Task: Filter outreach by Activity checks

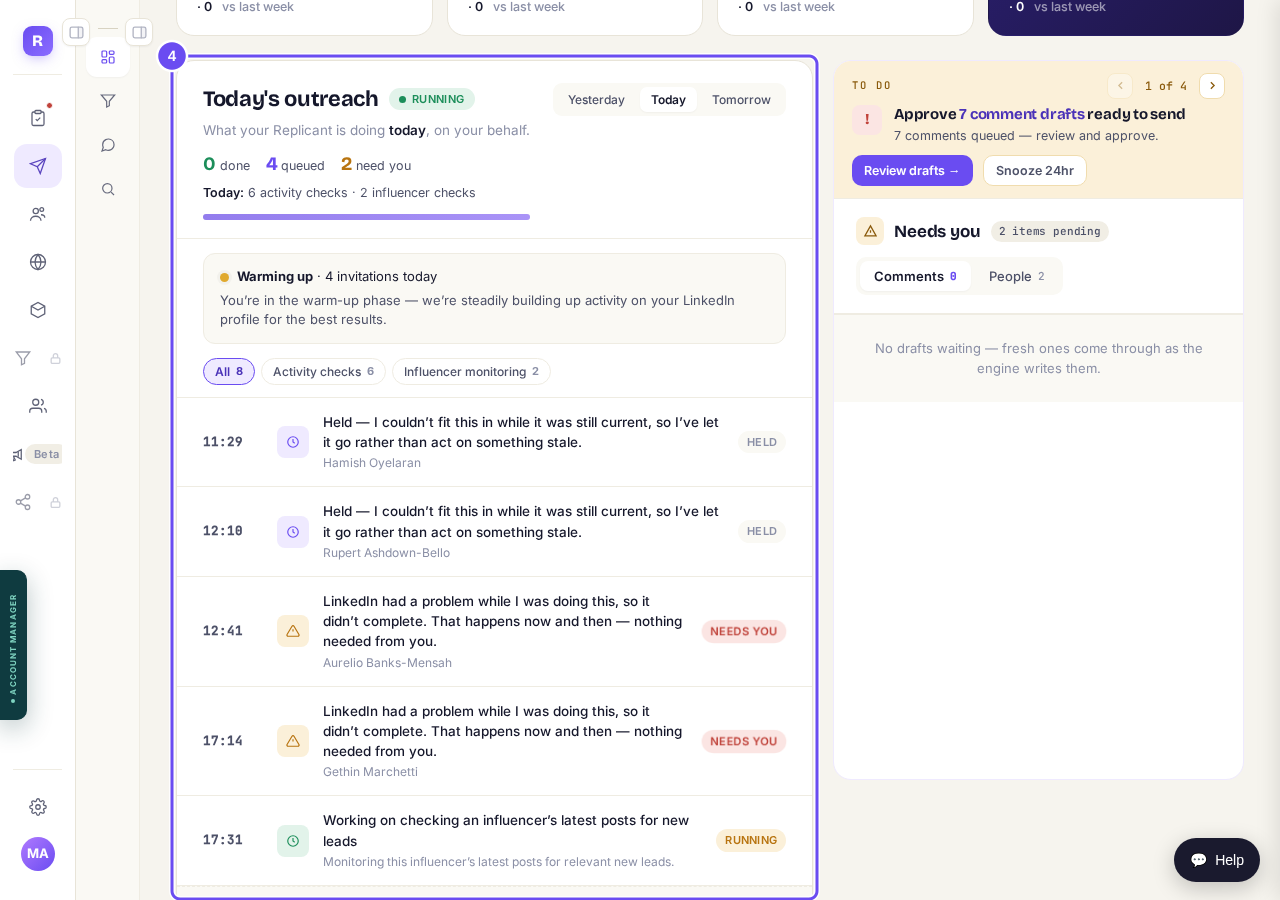Action: (x=323, y=372)
